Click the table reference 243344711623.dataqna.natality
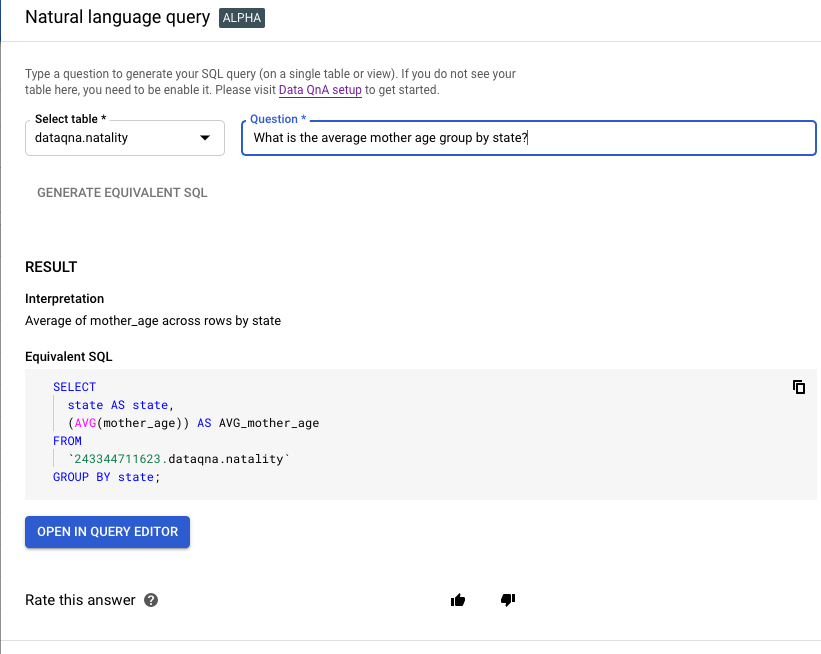Screen dimensions: 821x654 point(179,459)
